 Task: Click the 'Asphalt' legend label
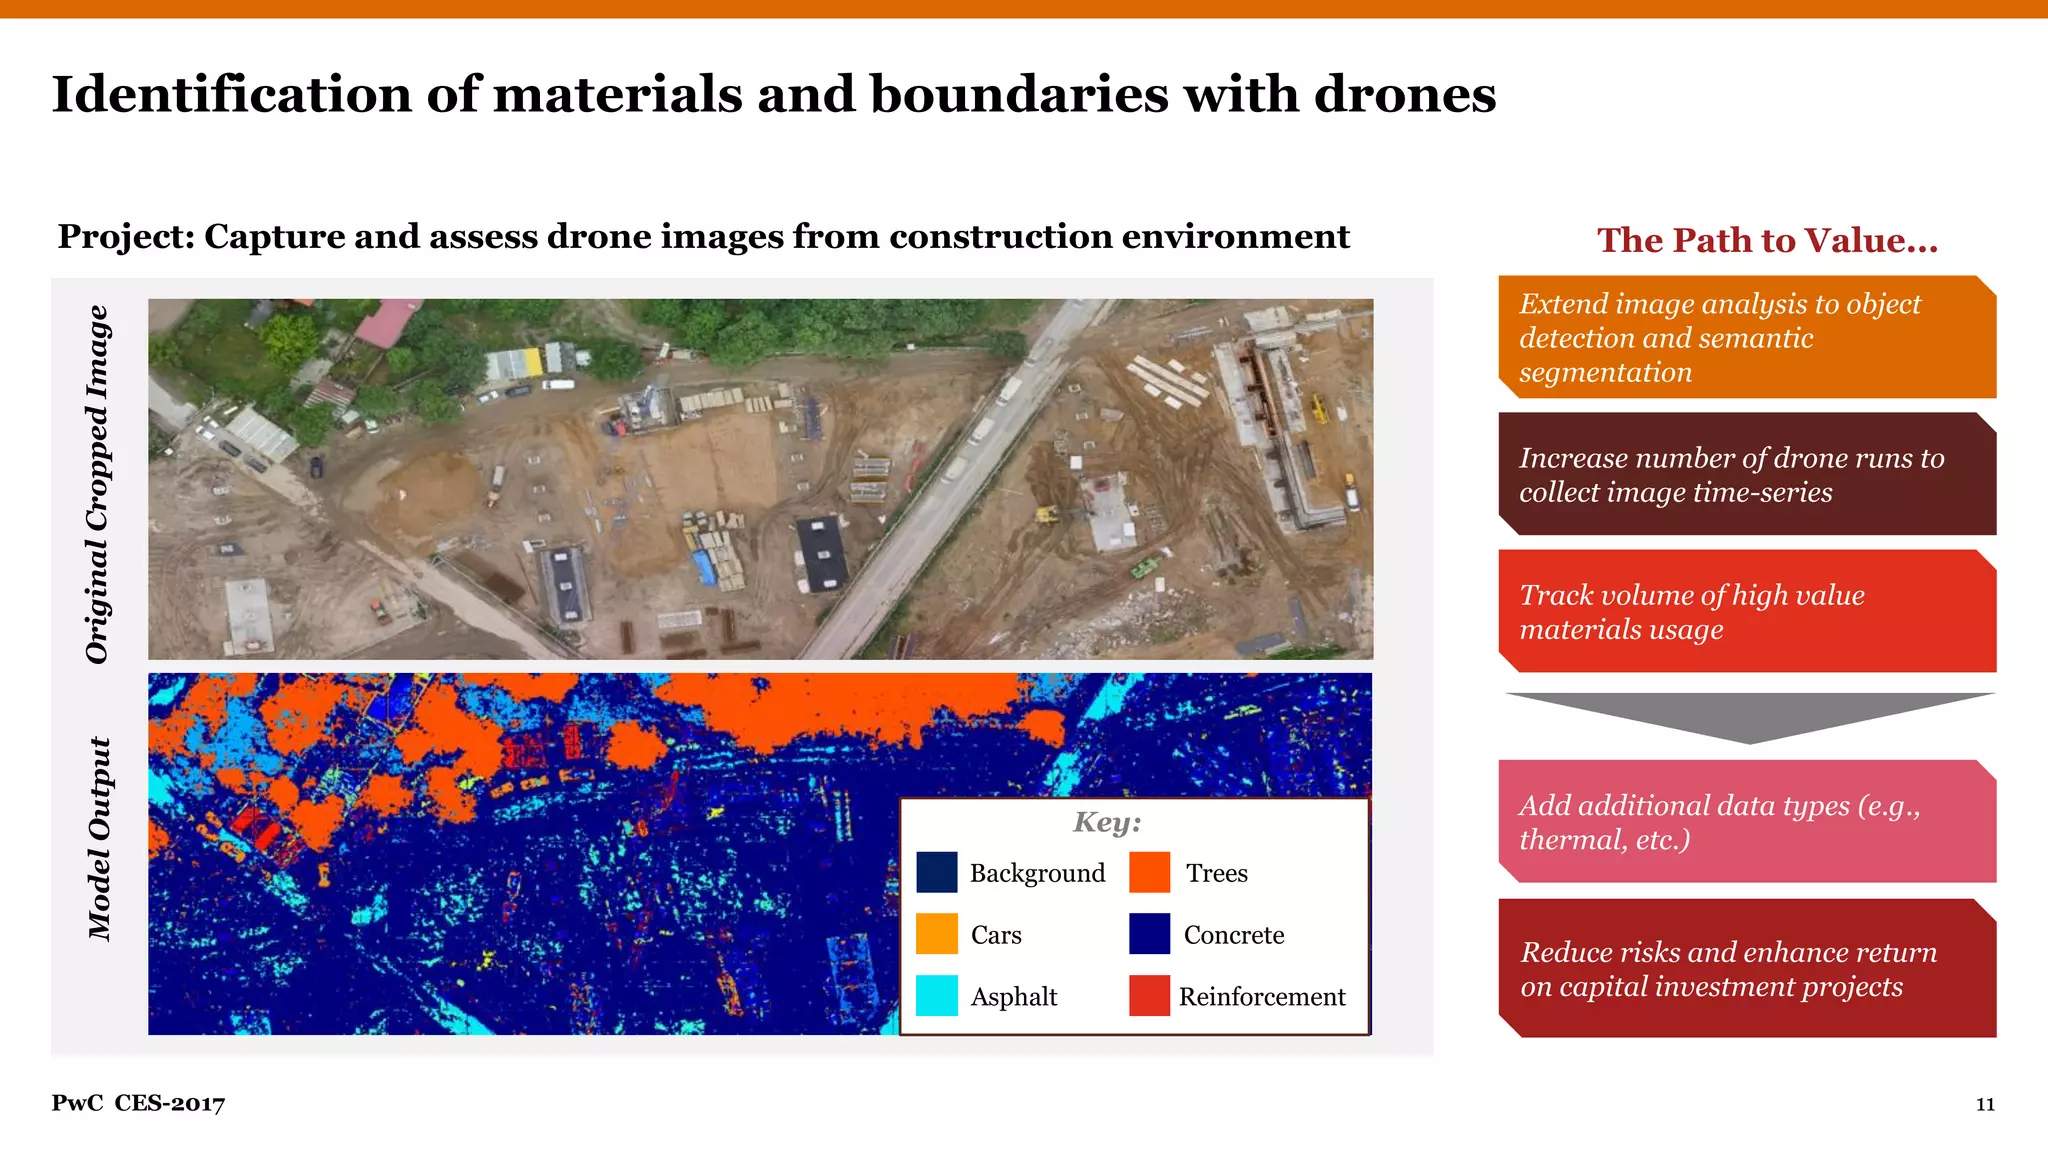pyautogui.click(x=1014, y=997)
